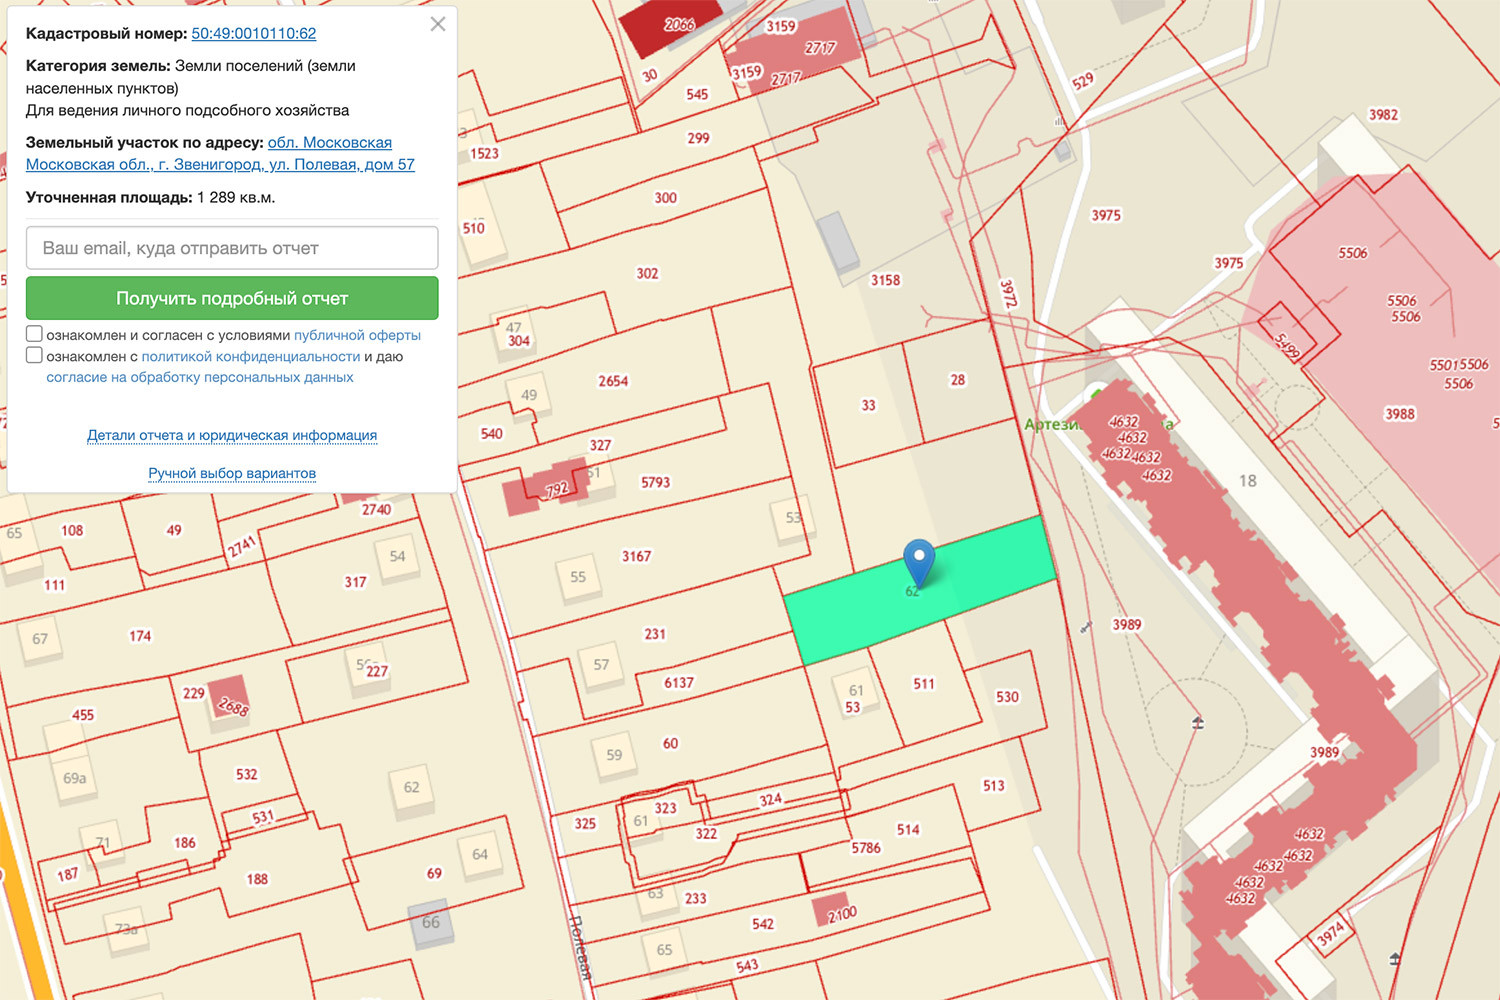Select parcel 2740 on the map
The image size is (1500, 1000).
click(x=376, y=509)
